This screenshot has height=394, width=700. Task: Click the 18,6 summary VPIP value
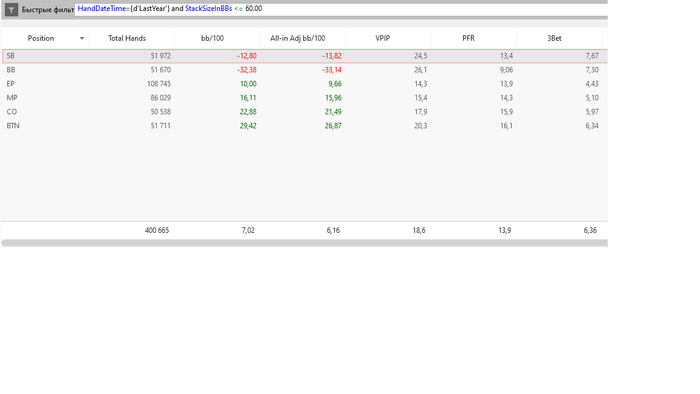(x=419, y=230)
